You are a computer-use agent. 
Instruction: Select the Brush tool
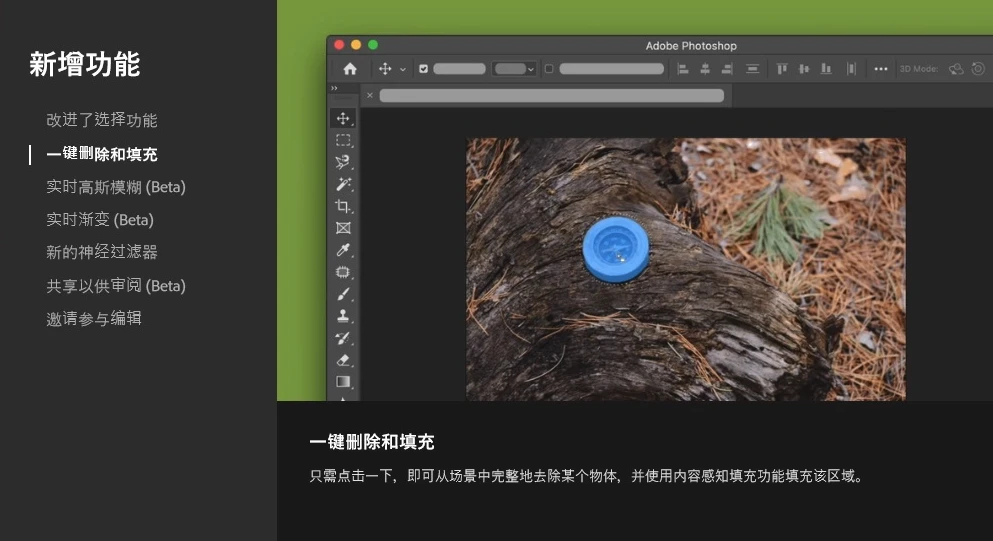click(343, 294)
